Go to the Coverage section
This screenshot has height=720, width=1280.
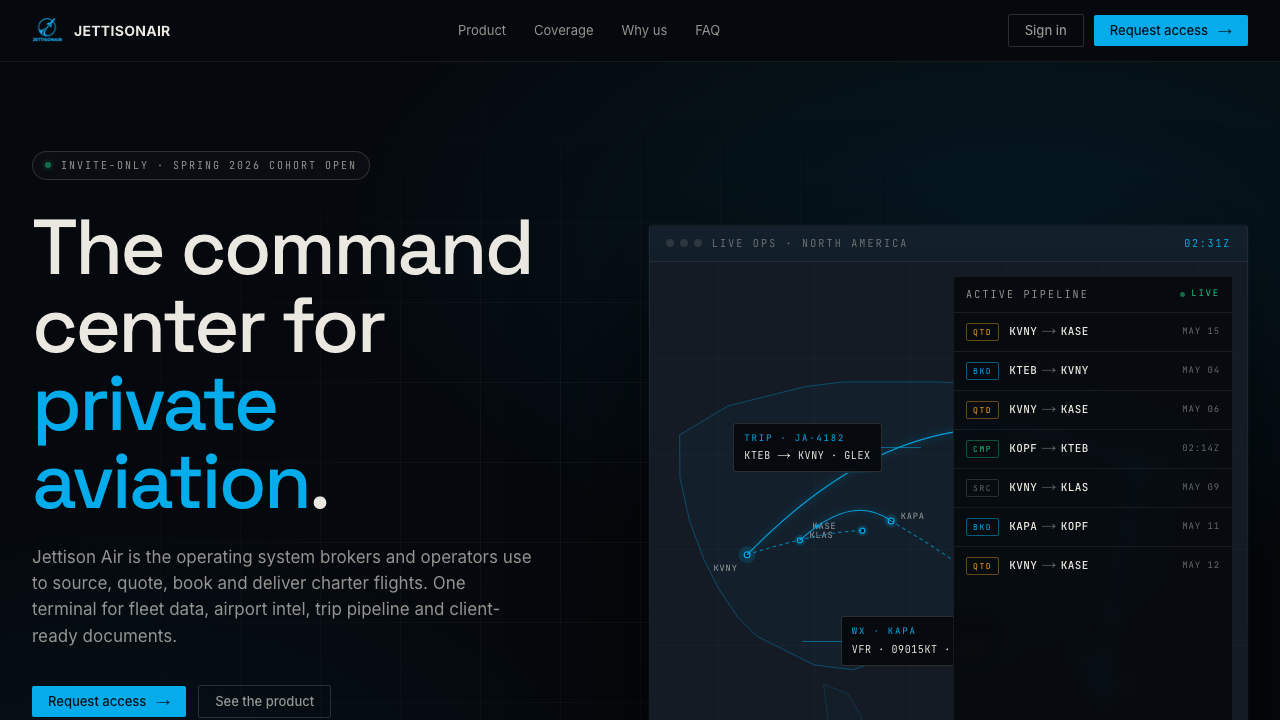click(x=564, y=31)
